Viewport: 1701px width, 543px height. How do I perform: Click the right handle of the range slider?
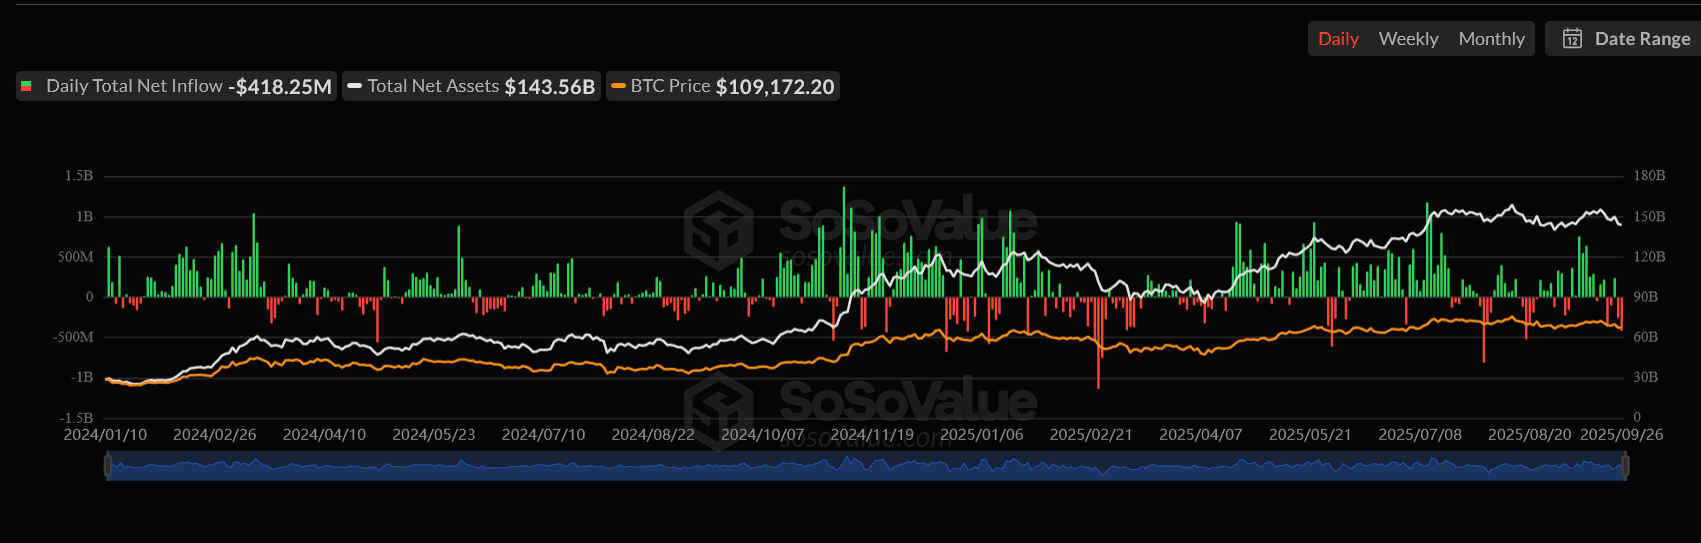tap(1625, 466)
